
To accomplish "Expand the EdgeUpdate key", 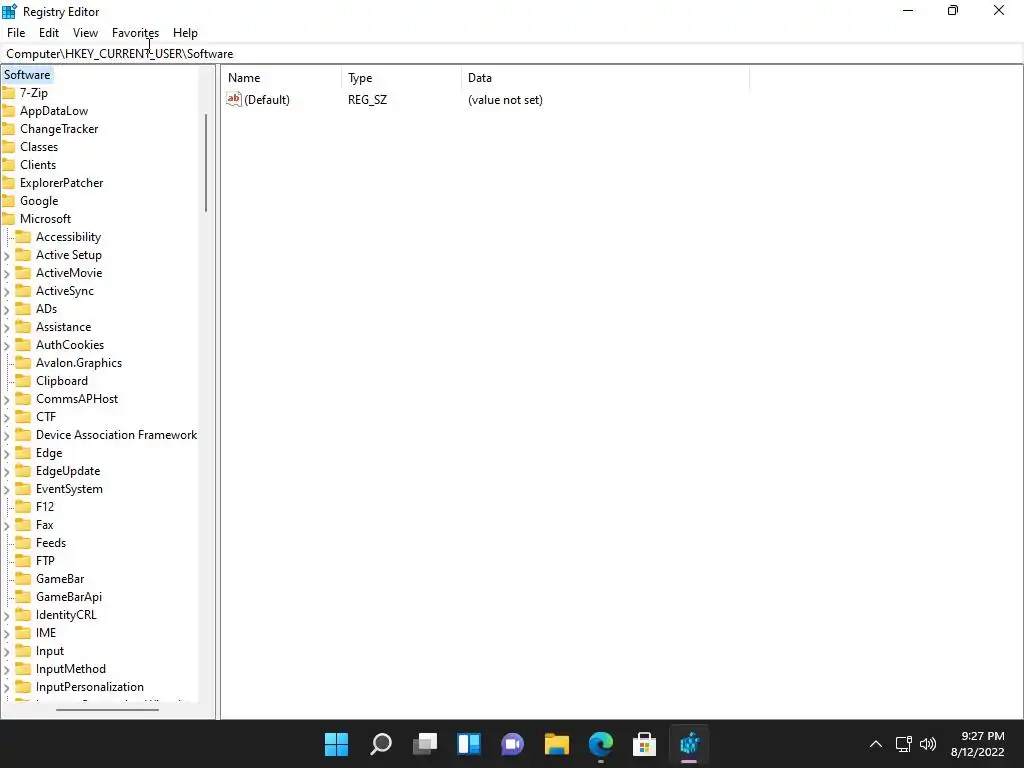I will click(x=7, y=472).
